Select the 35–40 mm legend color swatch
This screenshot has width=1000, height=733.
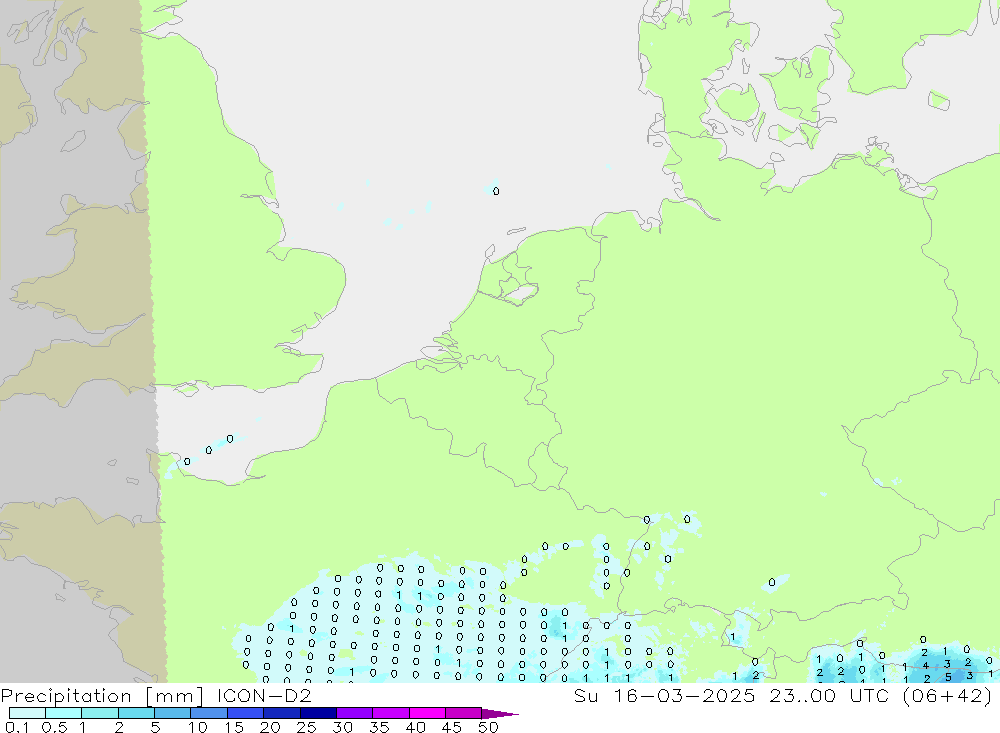pos(391,713)
